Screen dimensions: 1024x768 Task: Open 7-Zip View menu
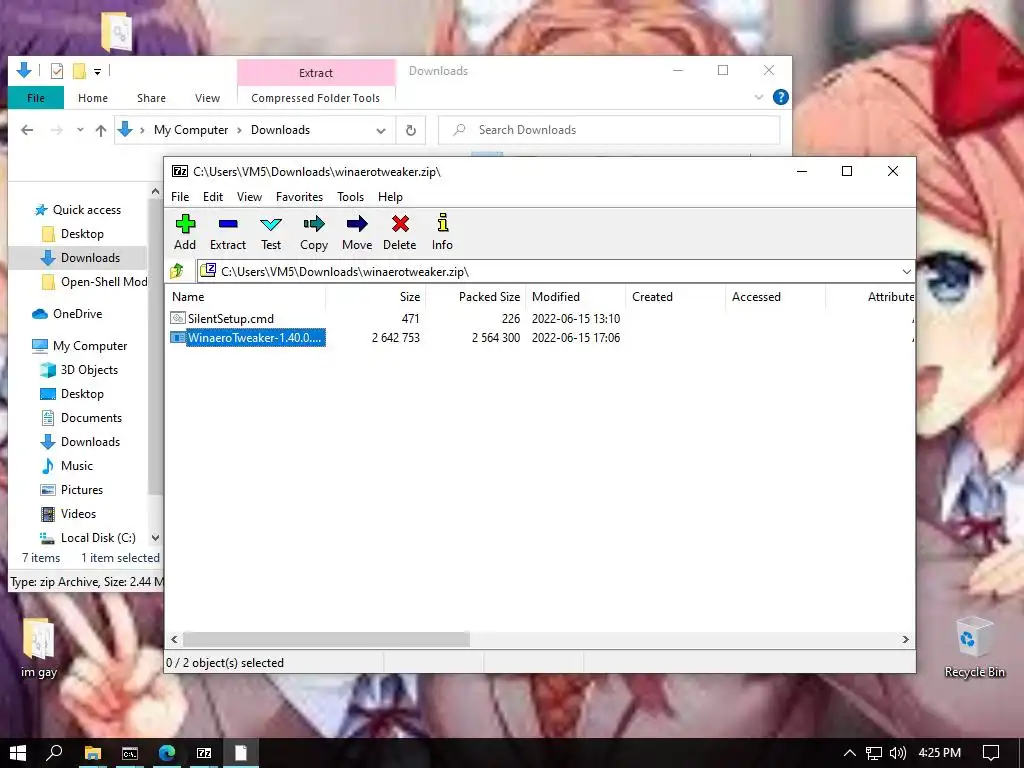tap(249, 197)
